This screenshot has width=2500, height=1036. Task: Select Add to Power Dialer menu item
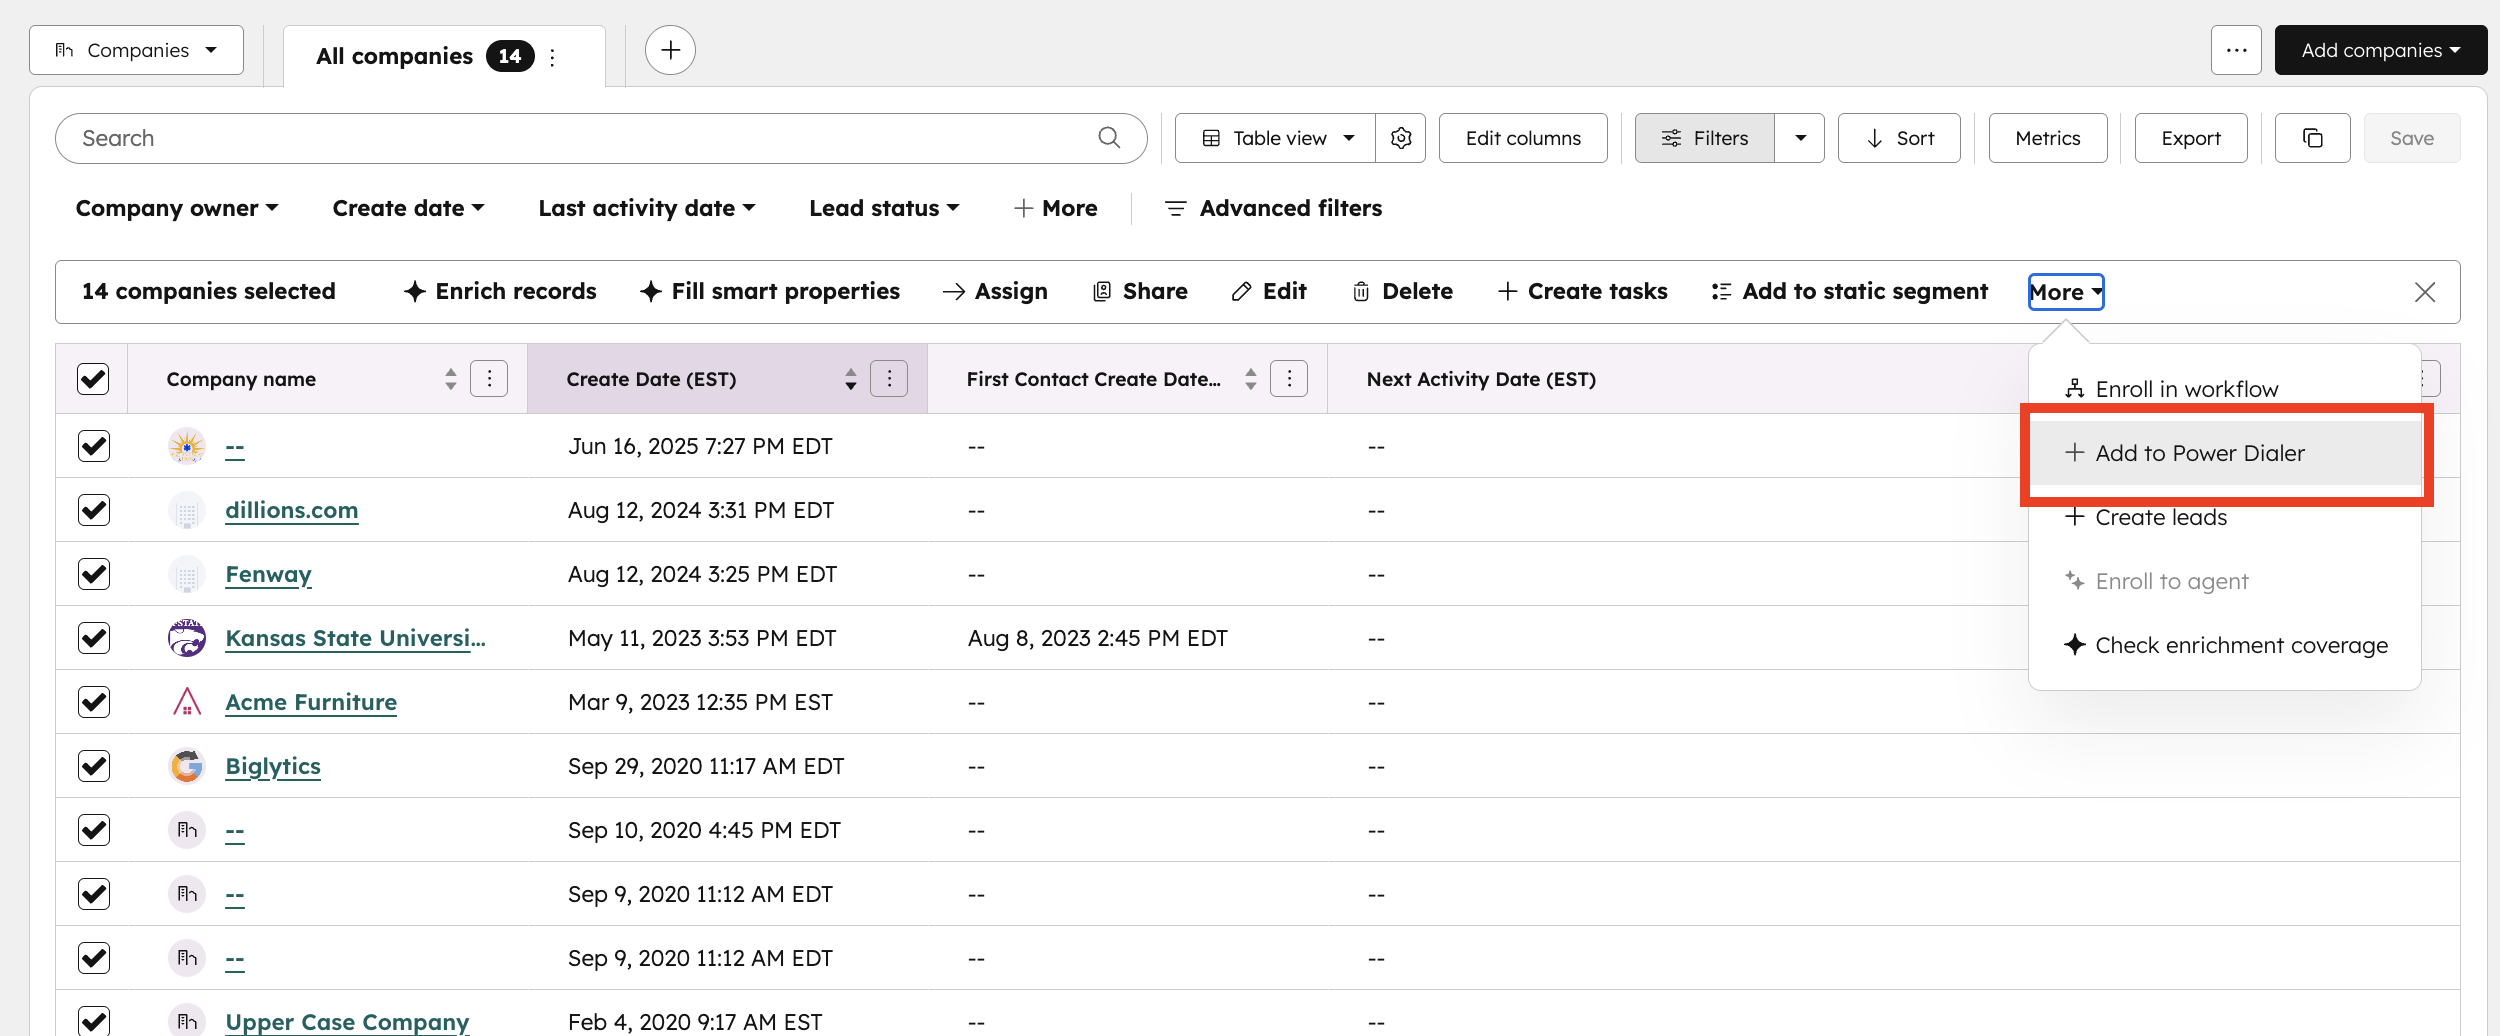2199,453
